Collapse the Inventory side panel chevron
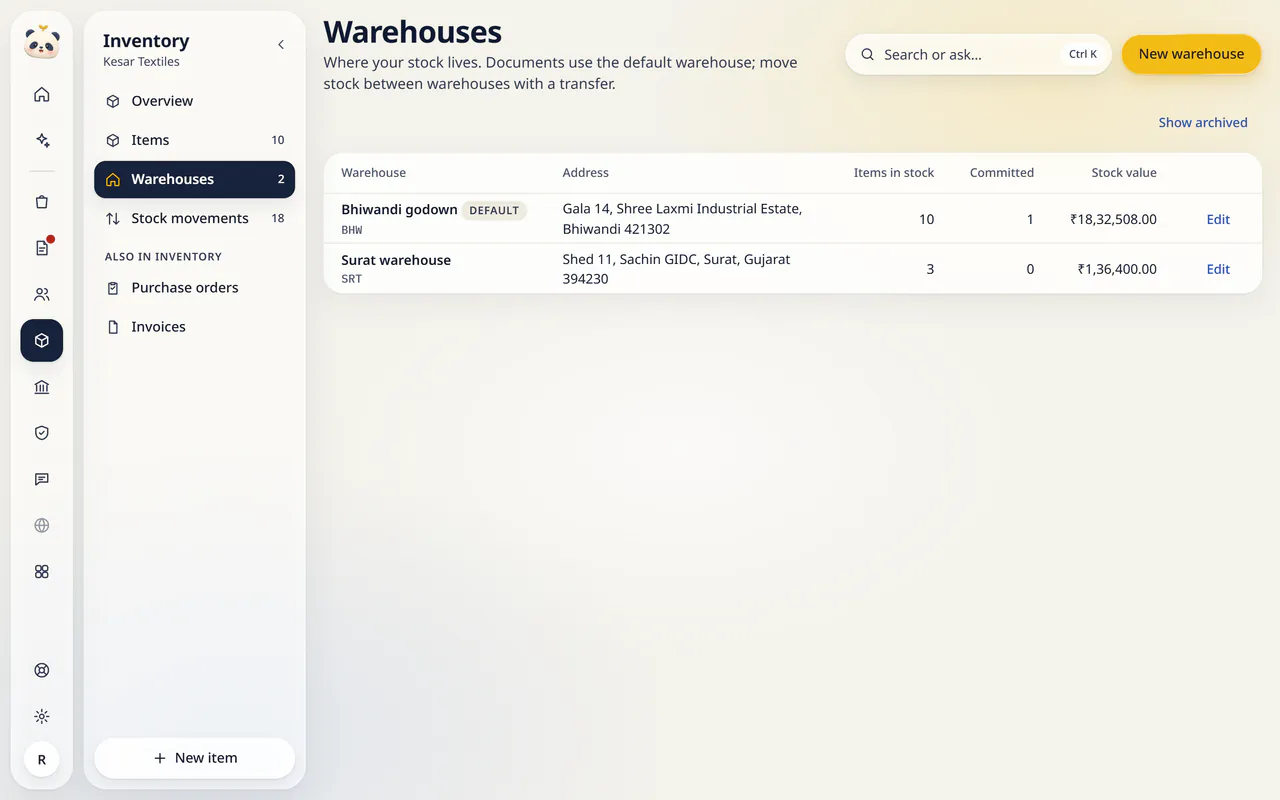The height and width of the screenshot is (800, 1280). coord(281,45)
